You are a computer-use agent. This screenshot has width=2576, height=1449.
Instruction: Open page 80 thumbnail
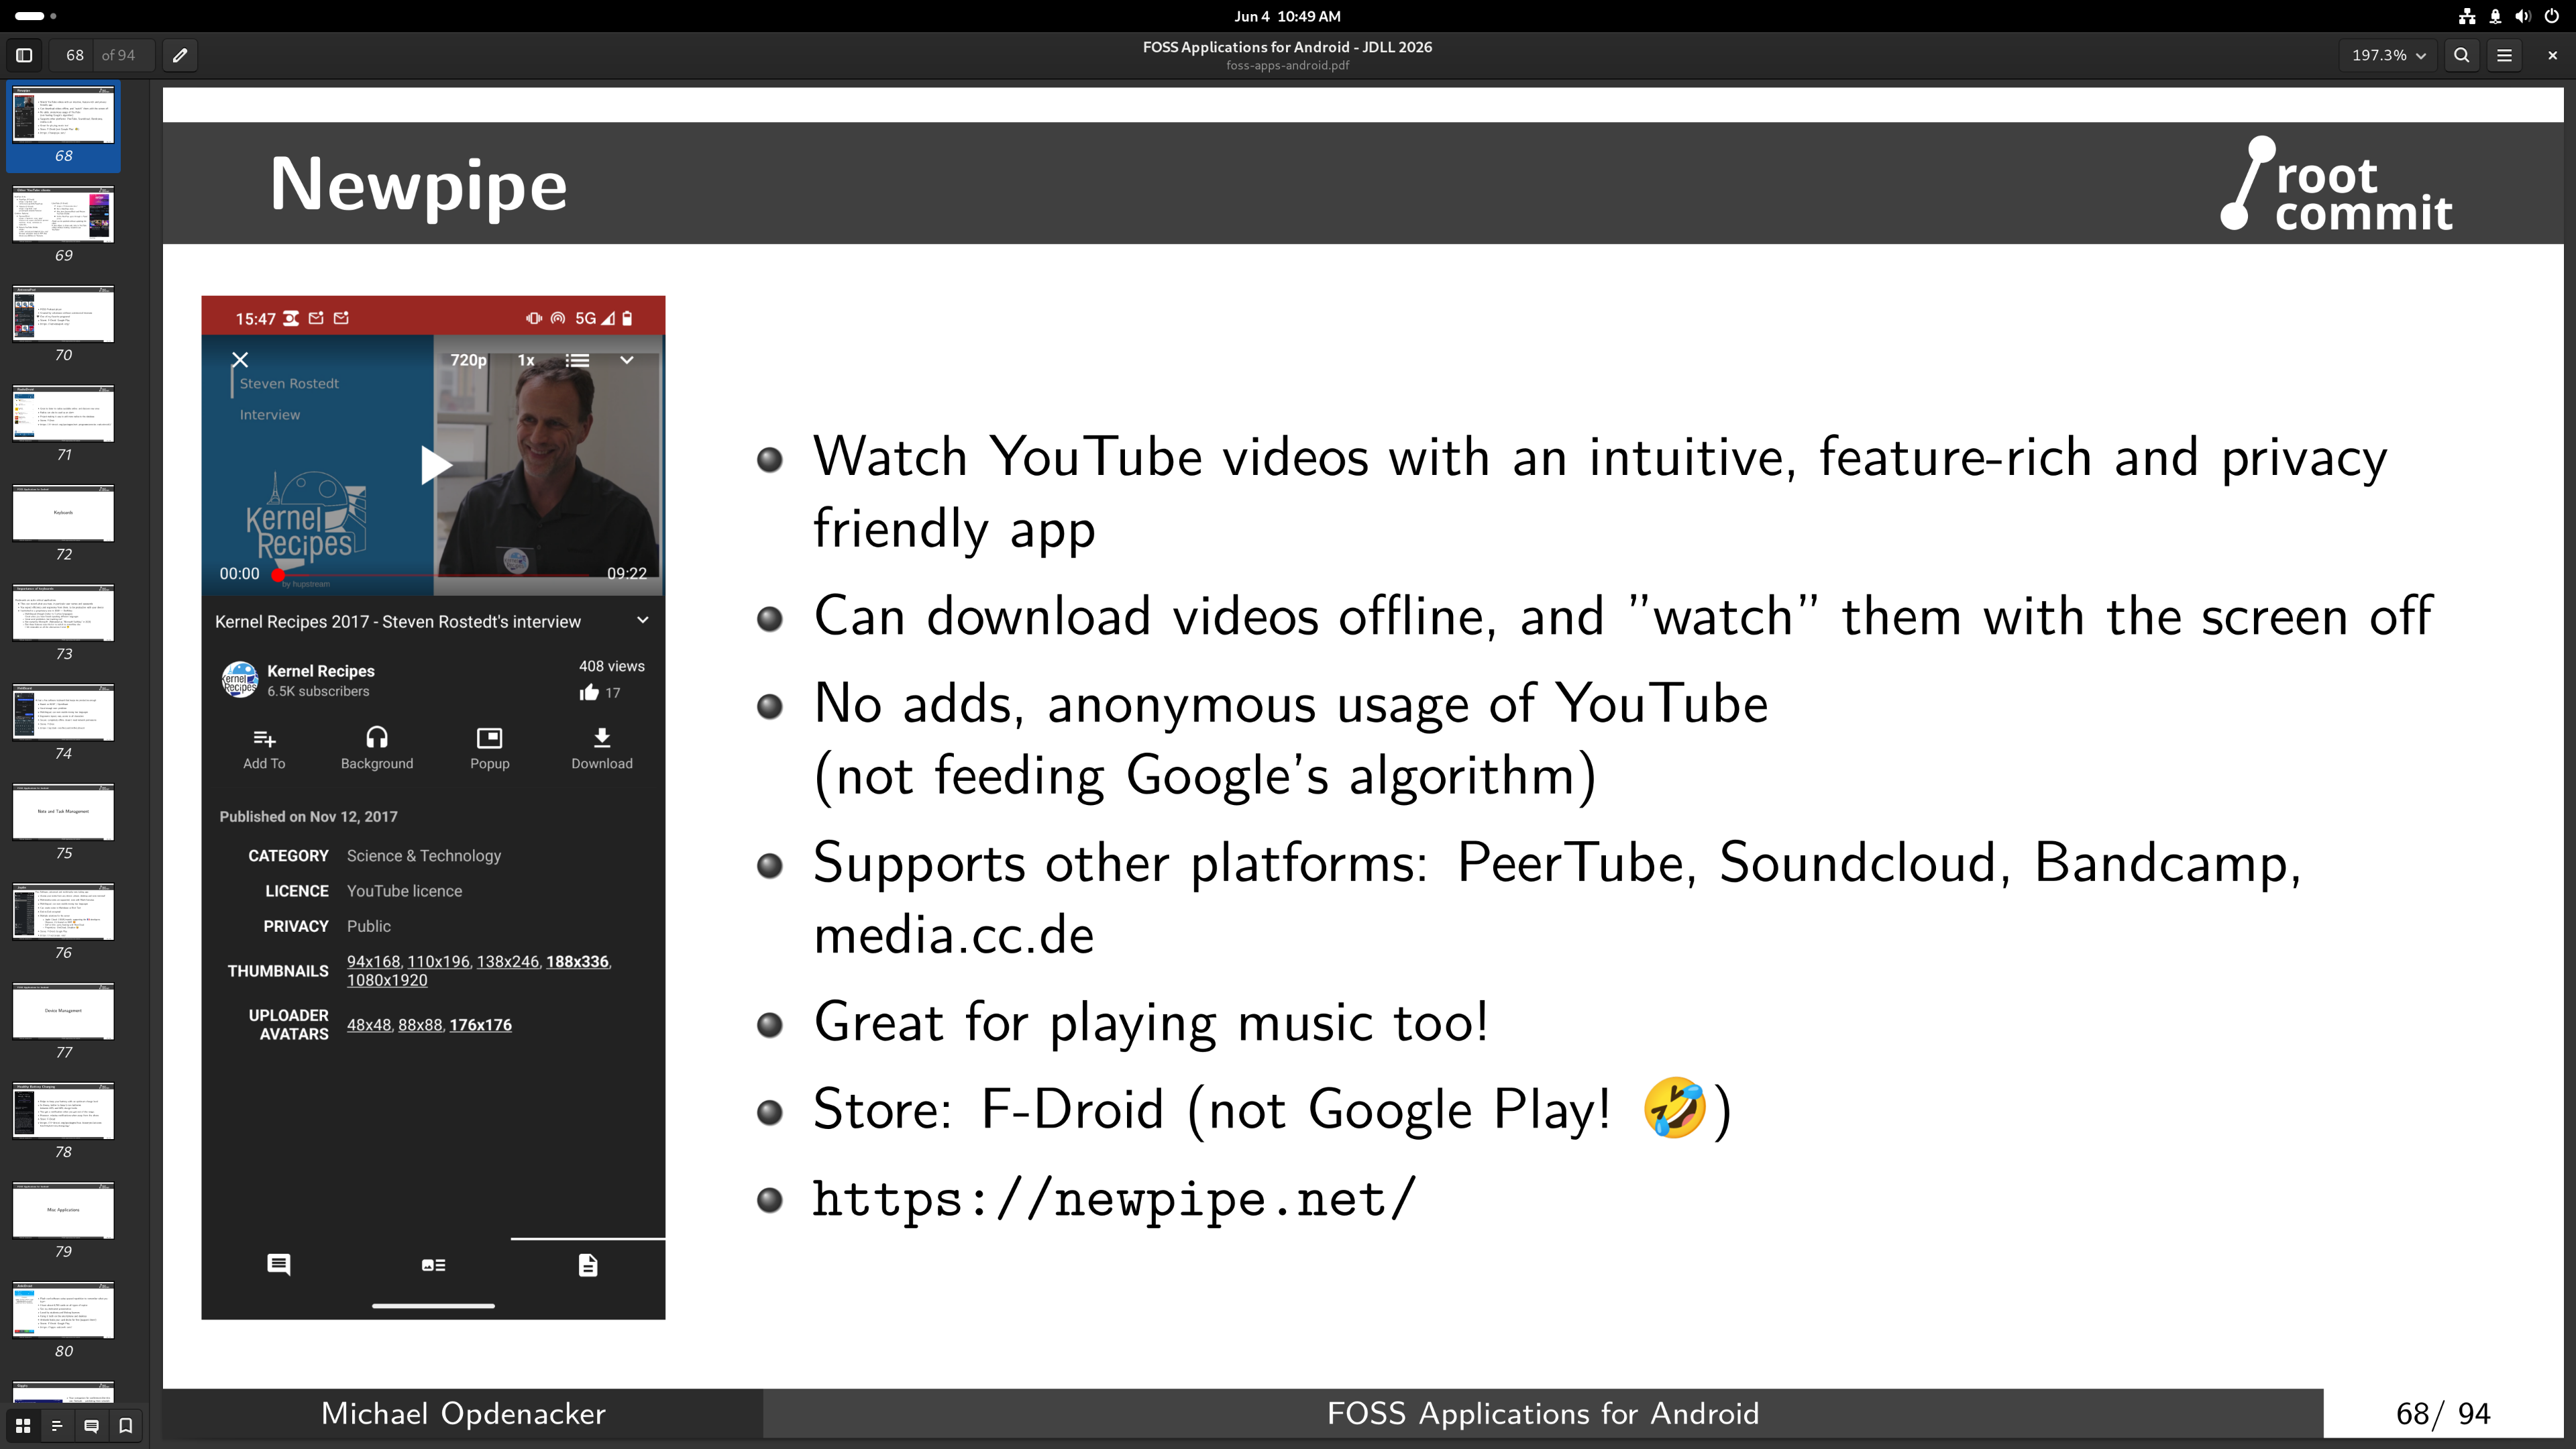(63, 1310)
